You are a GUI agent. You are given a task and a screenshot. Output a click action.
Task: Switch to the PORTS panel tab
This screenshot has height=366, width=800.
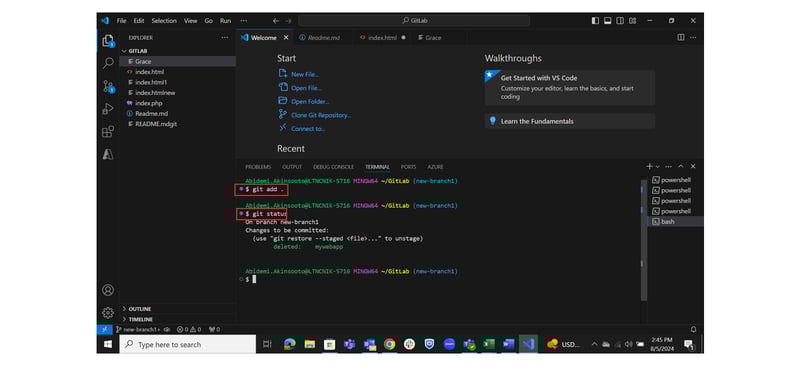(x=408, y=167)
